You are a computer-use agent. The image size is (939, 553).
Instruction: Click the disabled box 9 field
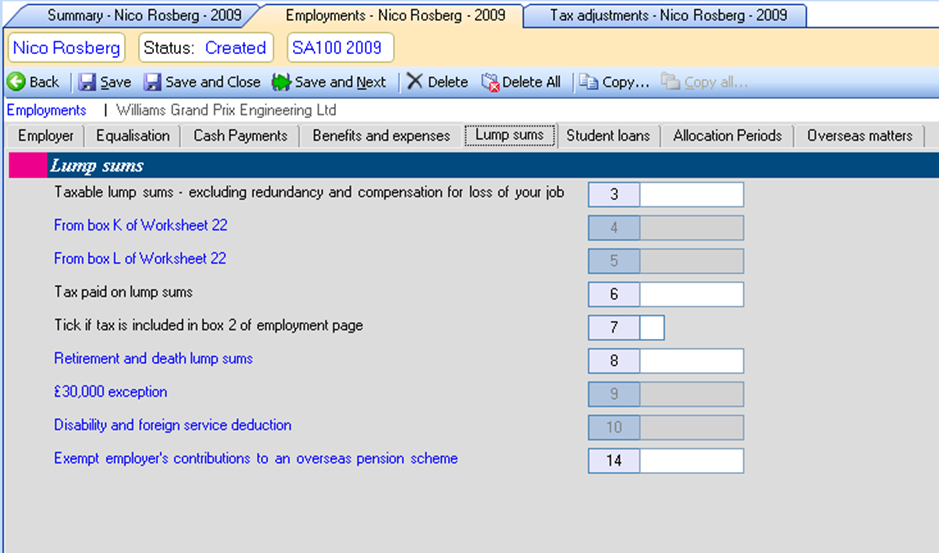692,394
